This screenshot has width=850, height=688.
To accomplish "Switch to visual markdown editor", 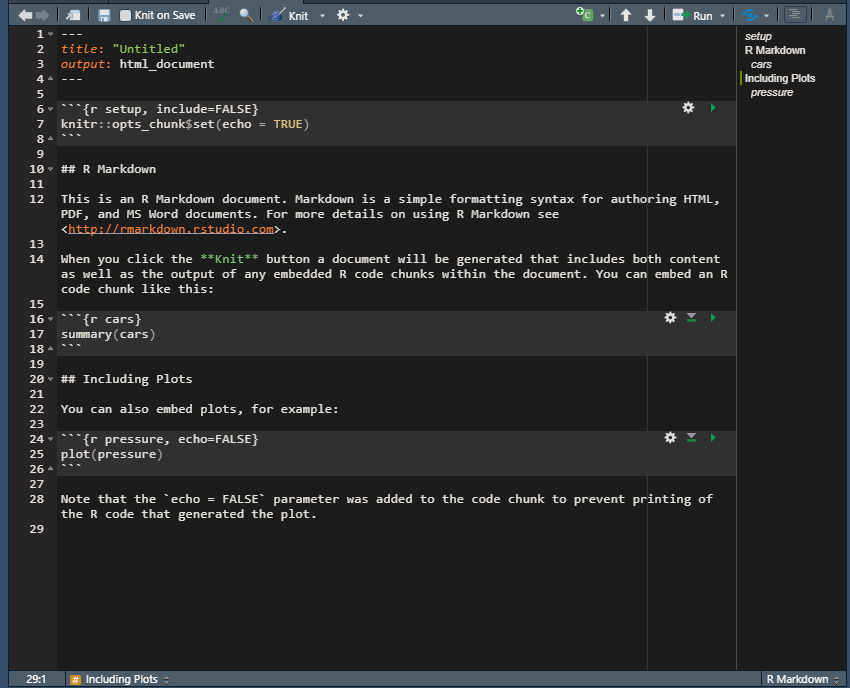I will pos(829,15).
